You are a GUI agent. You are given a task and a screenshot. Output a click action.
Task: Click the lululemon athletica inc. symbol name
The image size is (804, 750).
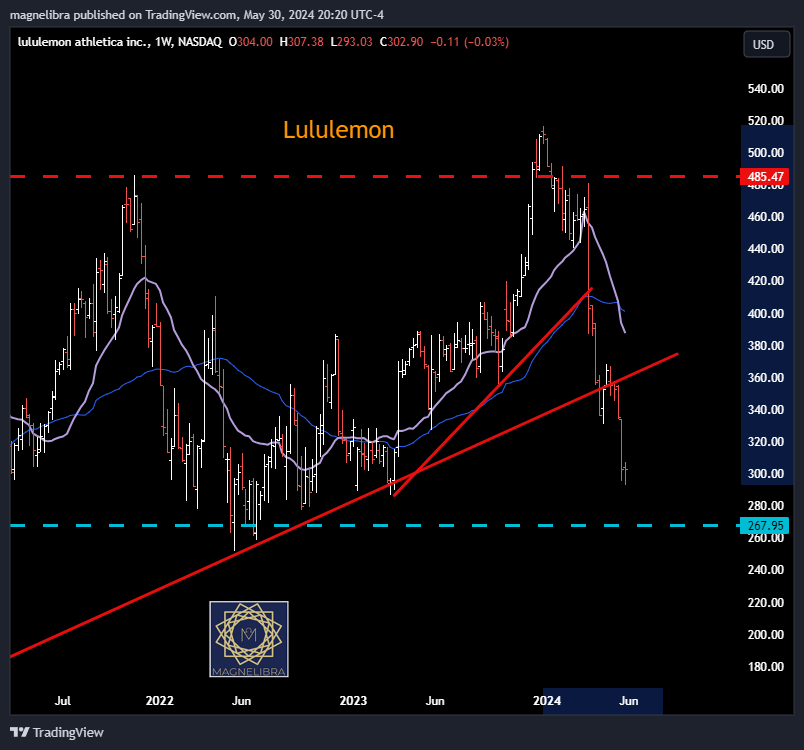84,42
